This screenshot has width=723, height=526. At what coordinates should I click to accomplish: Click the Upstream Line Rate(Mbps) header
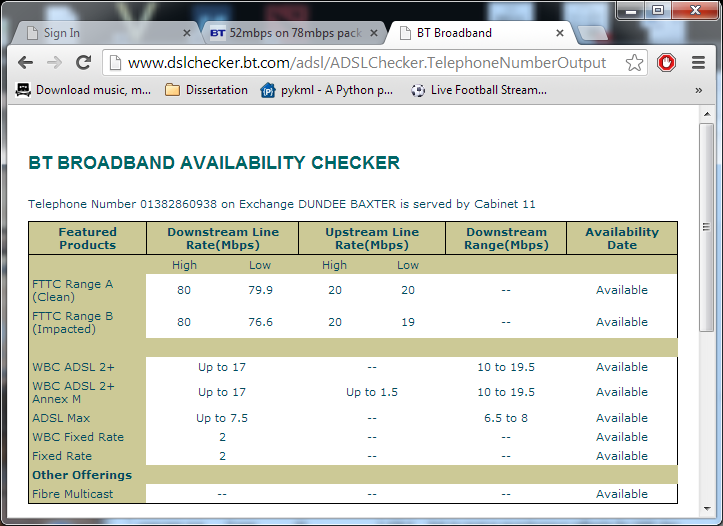tap(372, 238)
